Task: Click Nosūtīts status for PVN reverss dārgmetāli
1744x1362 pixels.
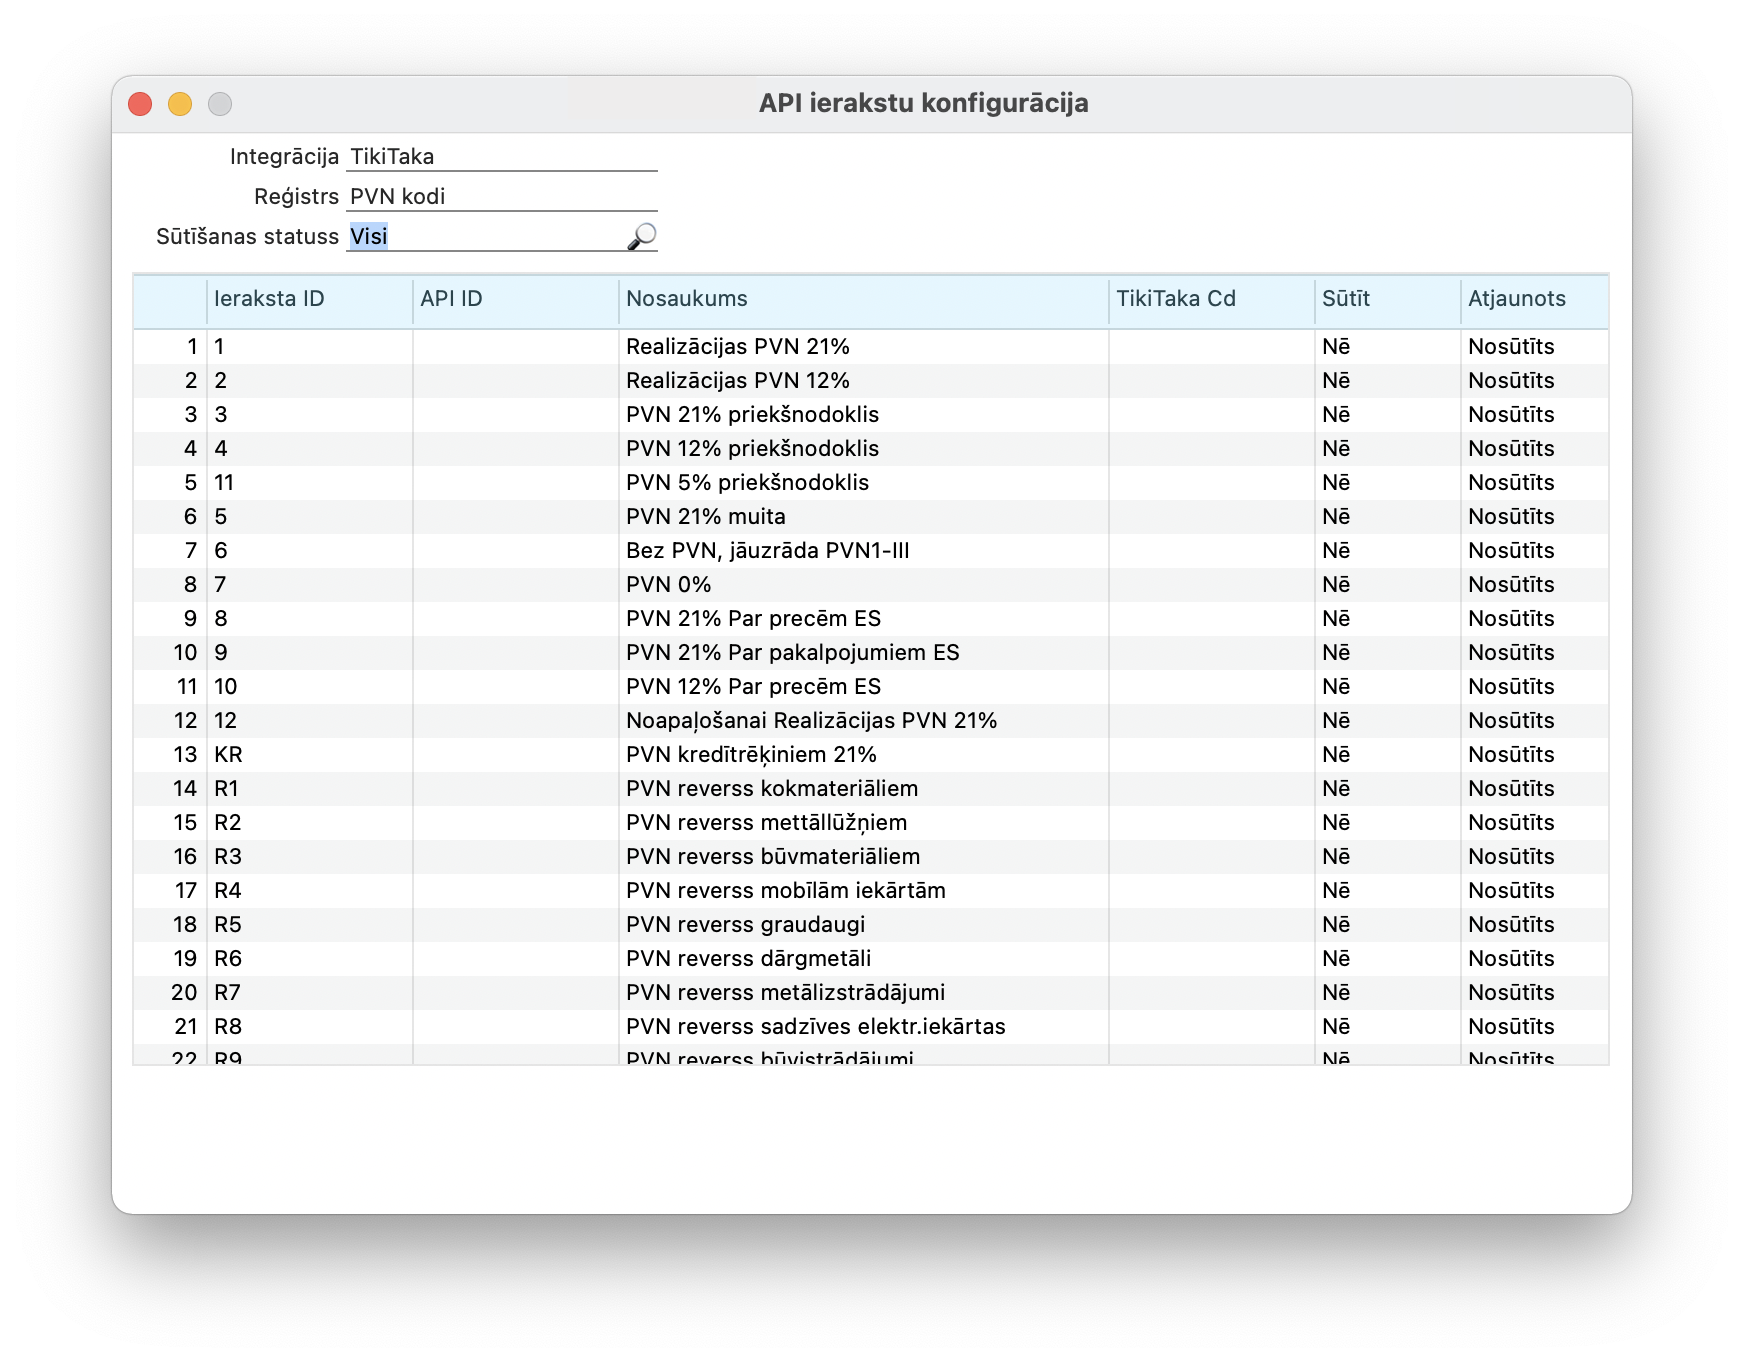Action: 1510,959
